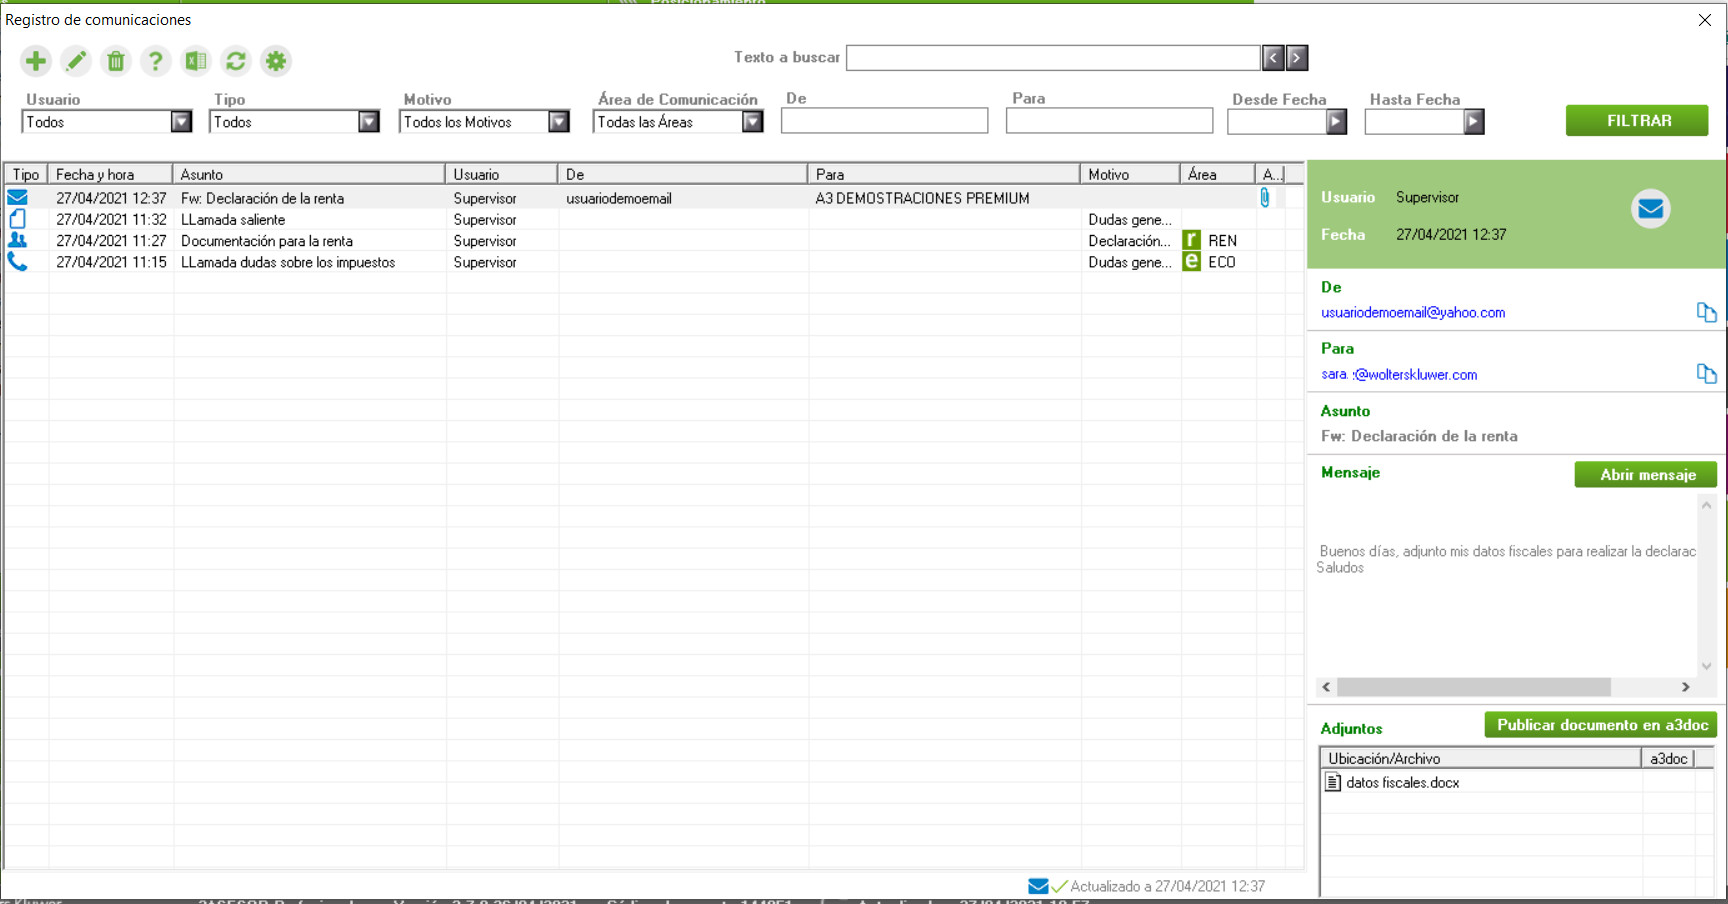Expand the Motivo dropdown
Viewport: 1728px width, 904px height.
[x=559, y=122]
